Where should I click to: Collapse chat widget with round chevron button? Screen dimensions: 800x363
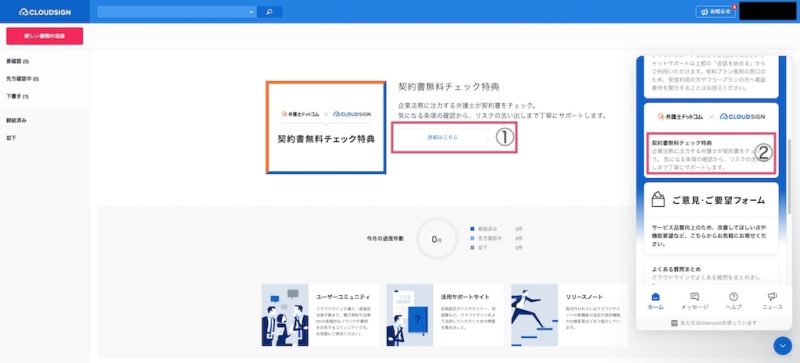(x=782, y=346)
